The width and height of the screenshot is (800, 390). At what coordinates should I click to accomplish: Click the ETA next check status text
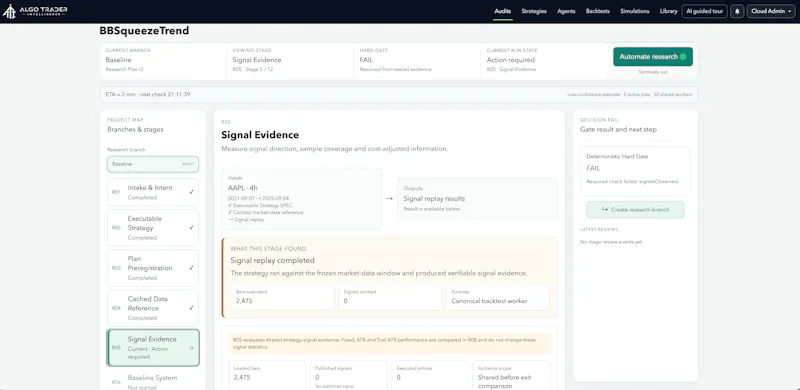148,94
